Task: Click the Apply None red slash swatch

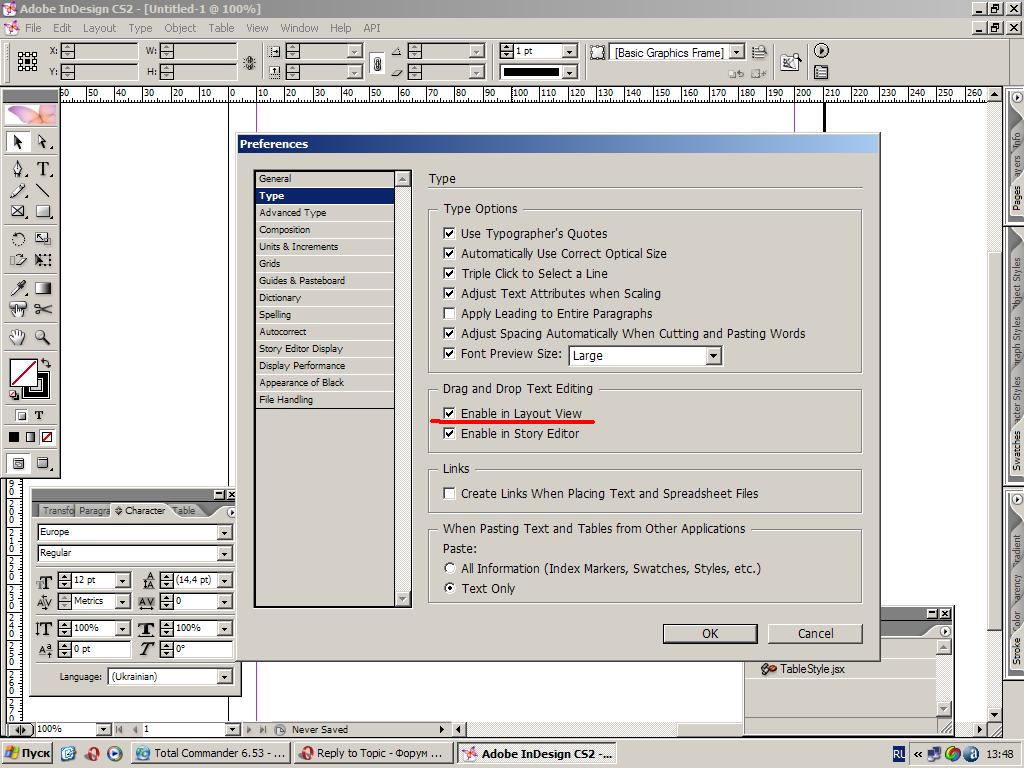Action: [47, 437]
